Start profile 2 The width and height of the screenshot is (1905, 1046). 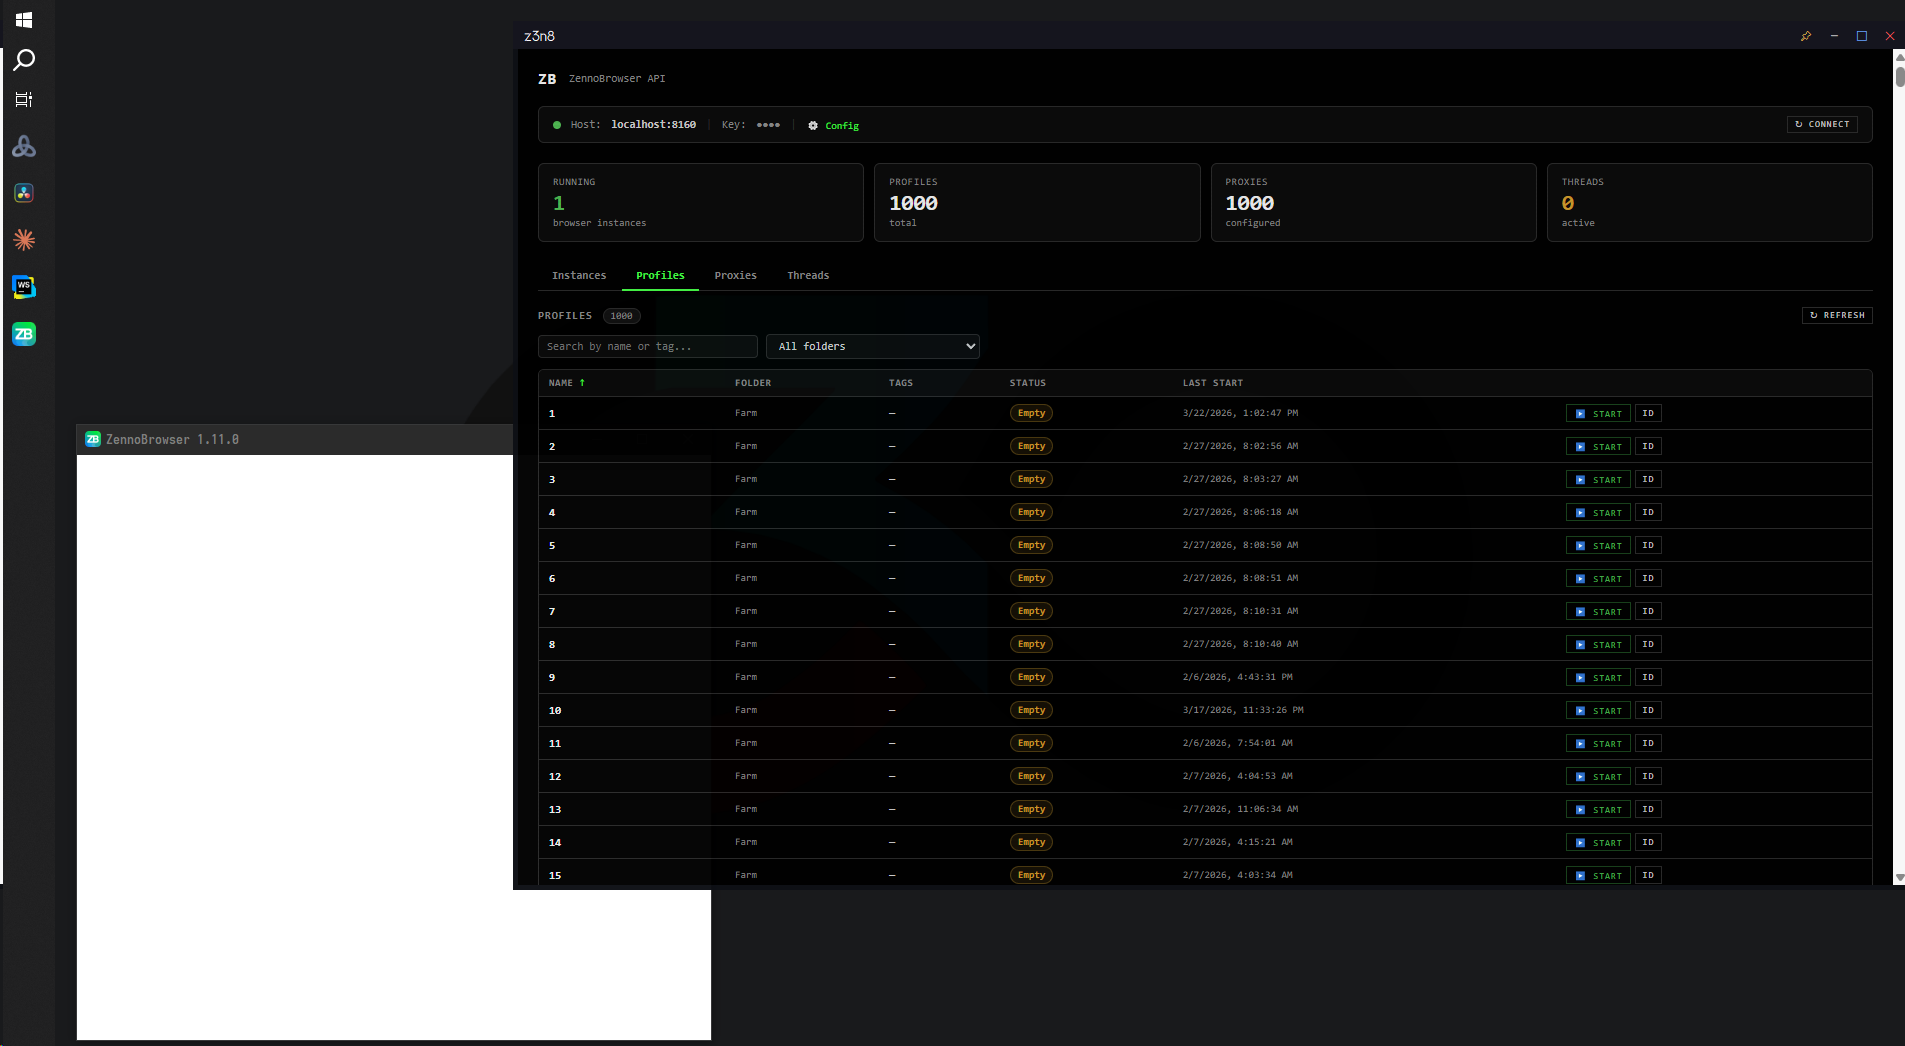(x=1598, y=446)
